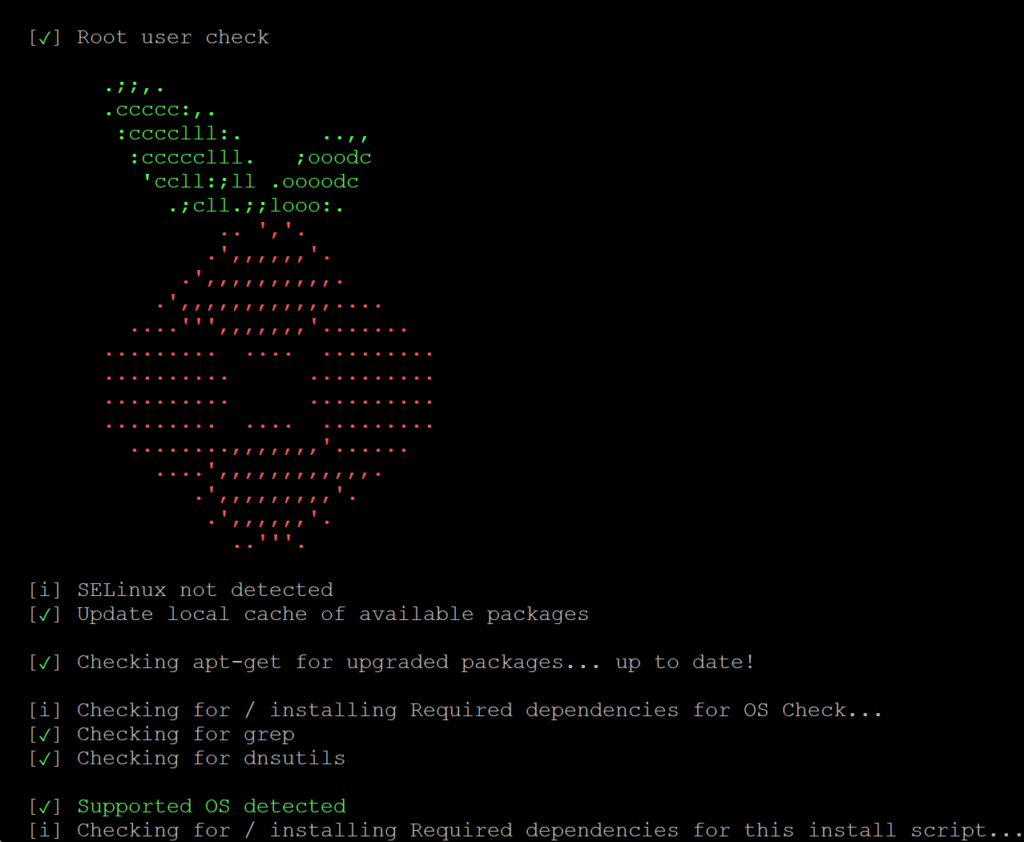1024x842 pixels.
Task: Click the text 'Root user check'
Action: (x=173, y=37)
